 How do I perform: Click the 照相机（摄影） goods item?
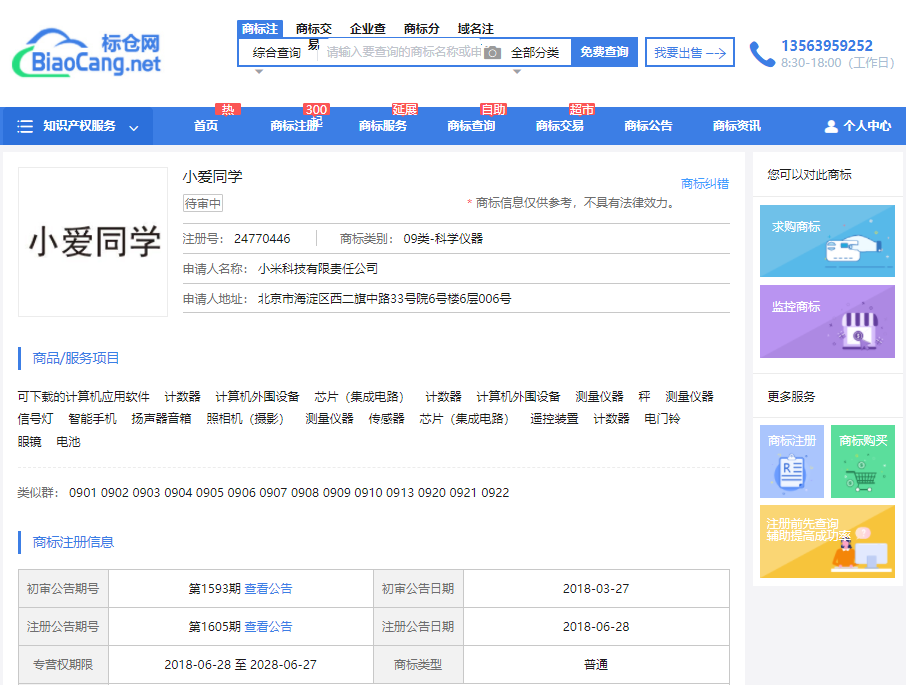pos(248,419)
